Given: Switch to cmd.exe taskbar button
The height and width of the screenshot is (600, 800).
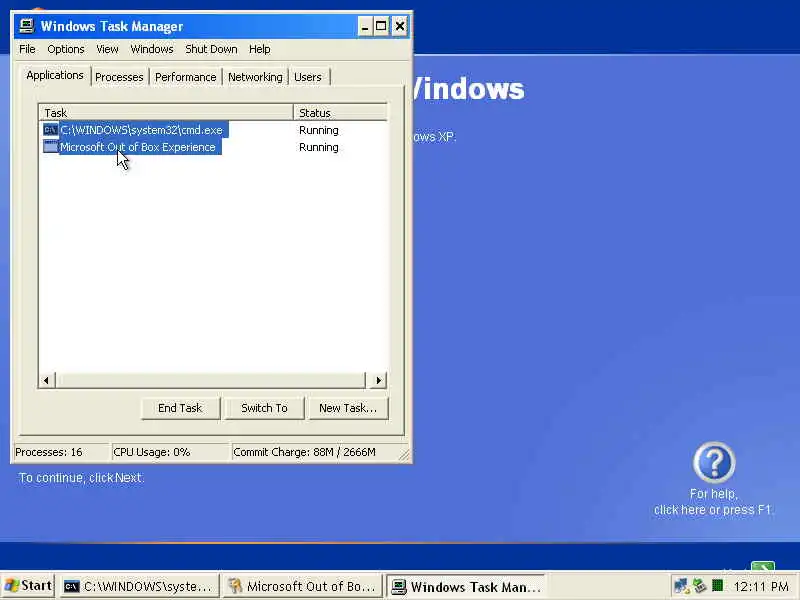Looking at the screenshot, I should 140,587.
